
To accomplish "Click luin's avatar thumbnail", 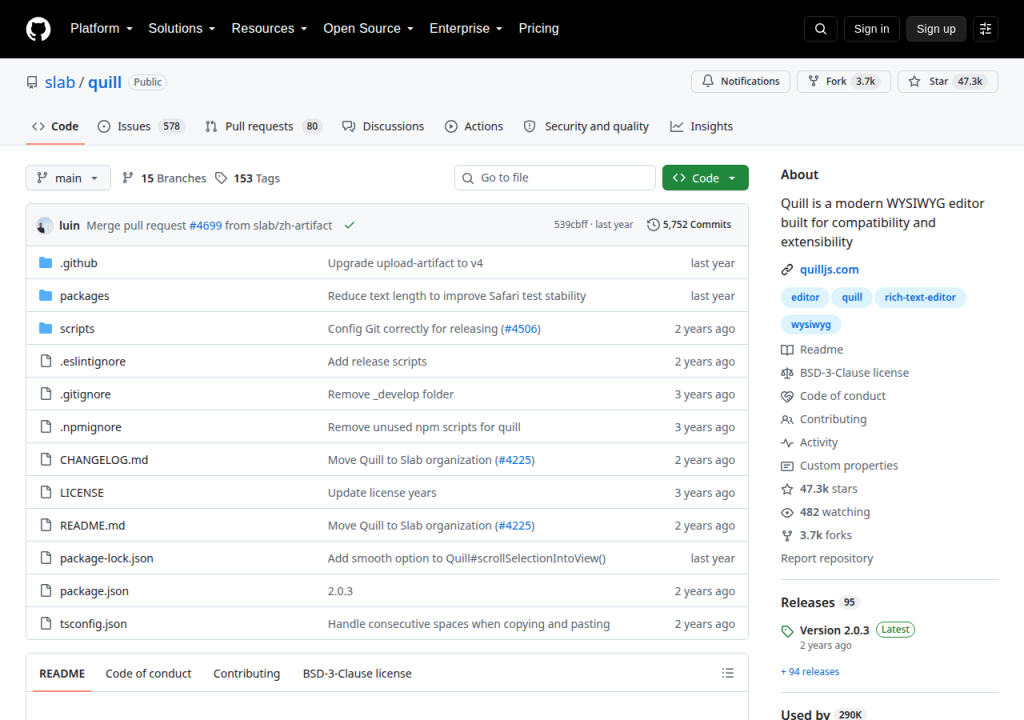I will [44, 225].
